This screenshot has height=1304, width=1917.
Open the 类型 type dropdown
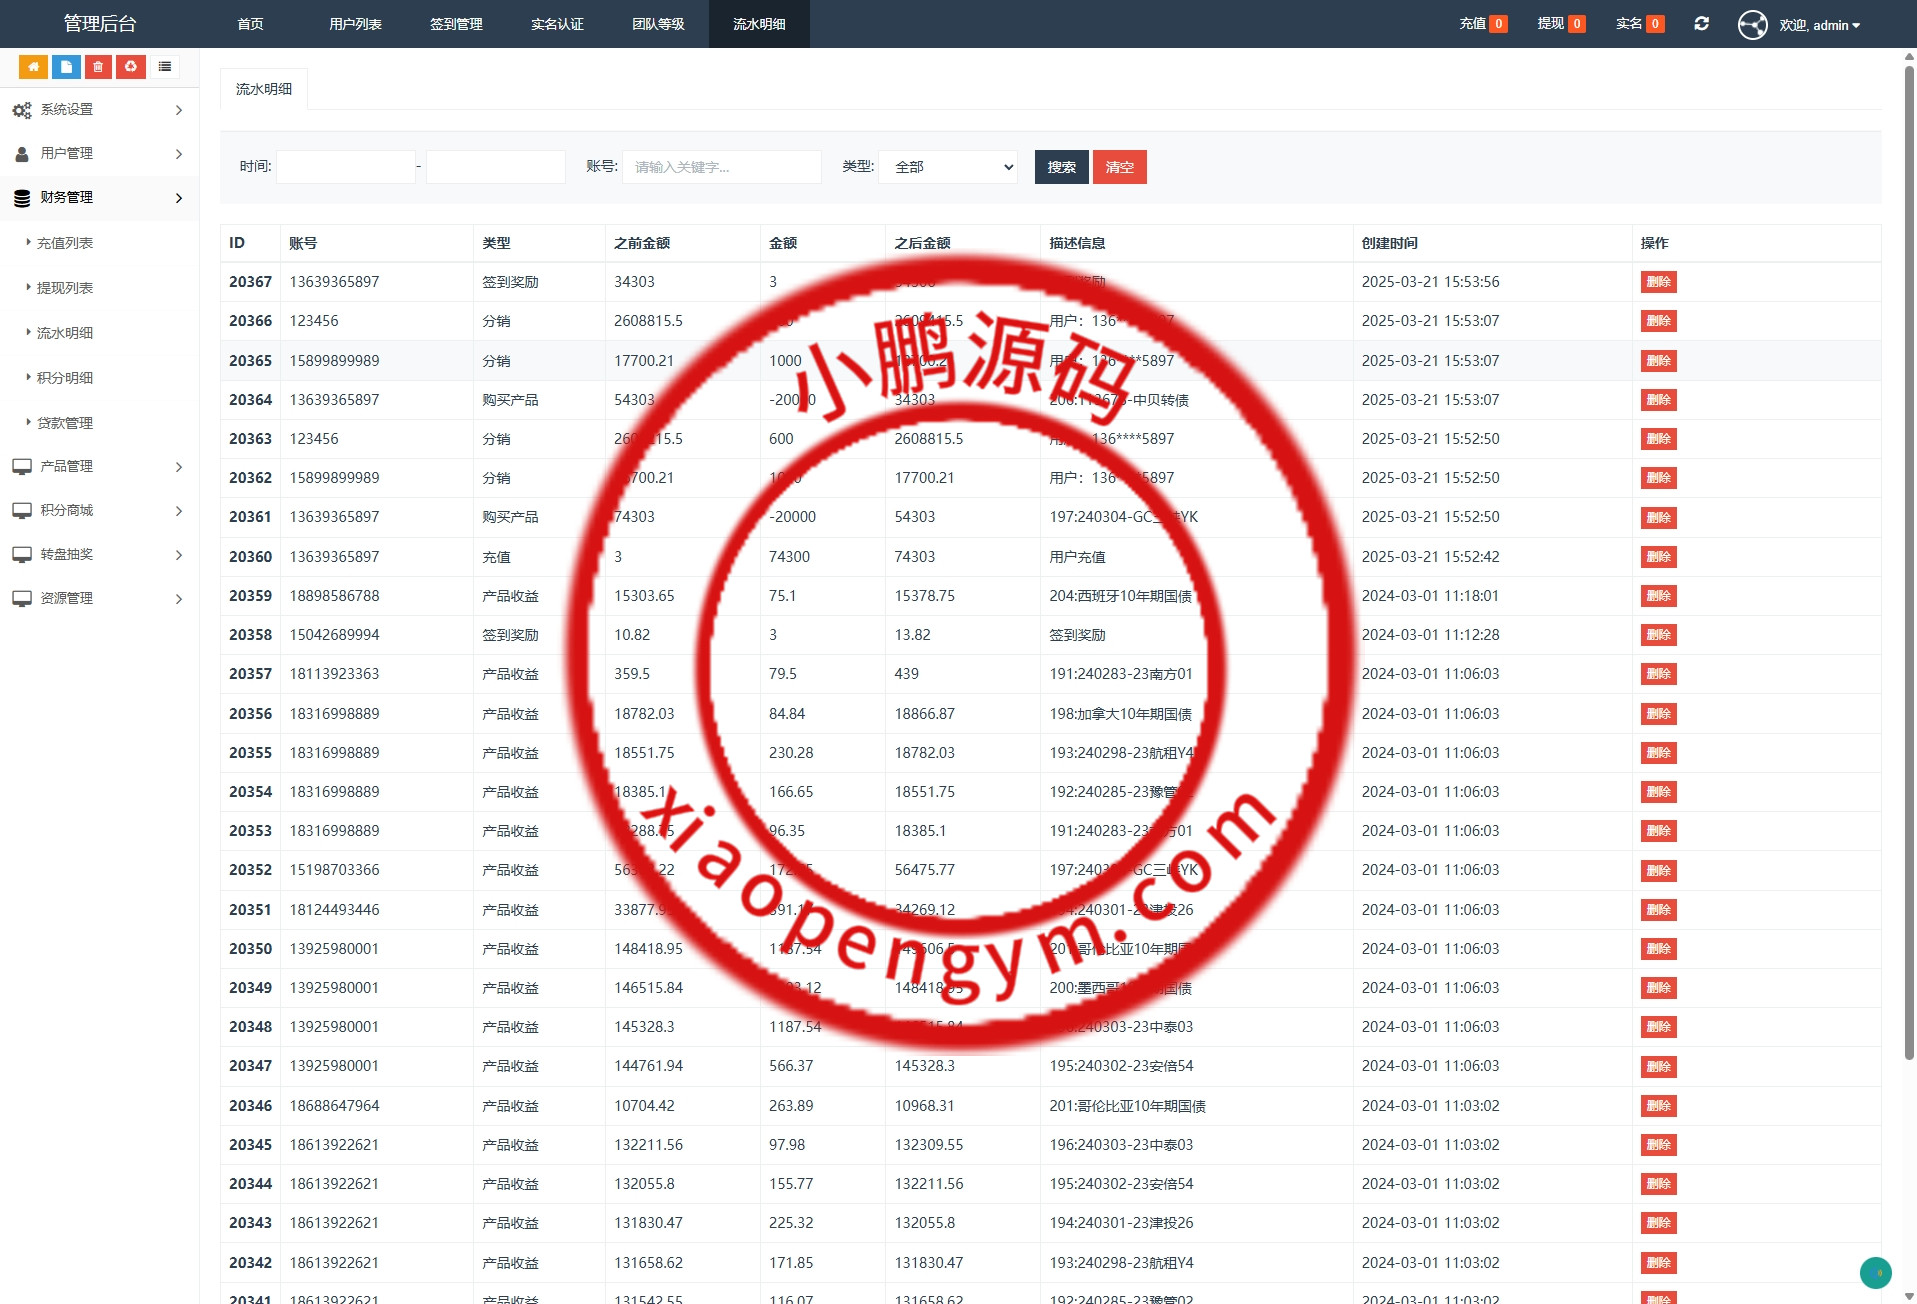pos(948,167)
